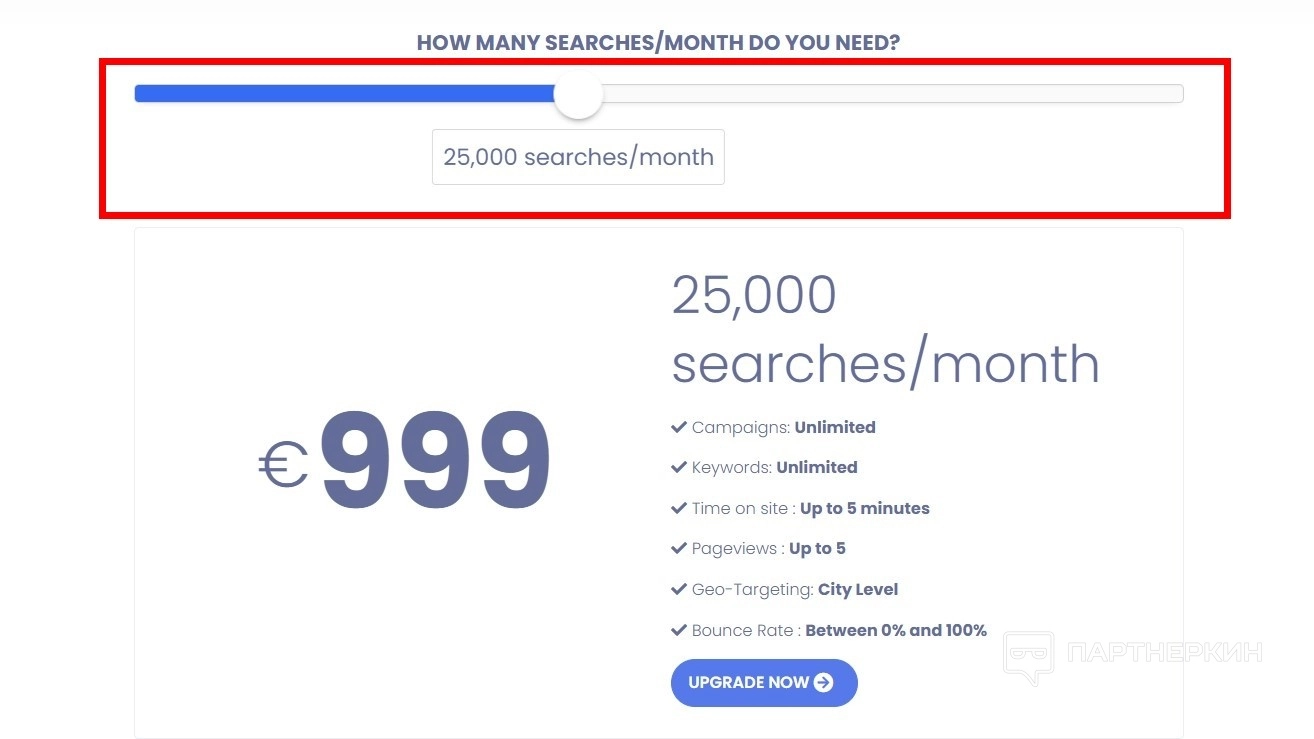Click the checkmark icon beside Keywords
Image resolution: width=1314 pixels, height=739 pixels.
tap(679, 467)
